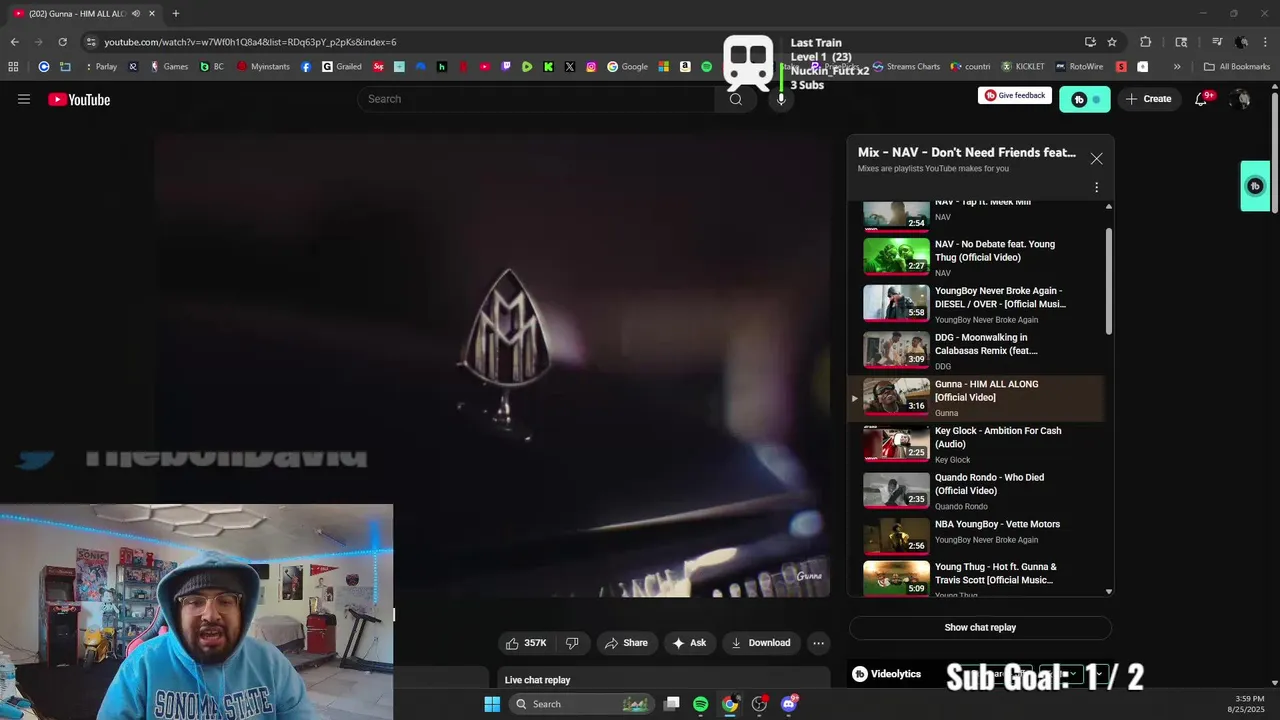Click the TubeBuddy teal toolbar button
1280x720 pixels.
[x=1085, y=99]
